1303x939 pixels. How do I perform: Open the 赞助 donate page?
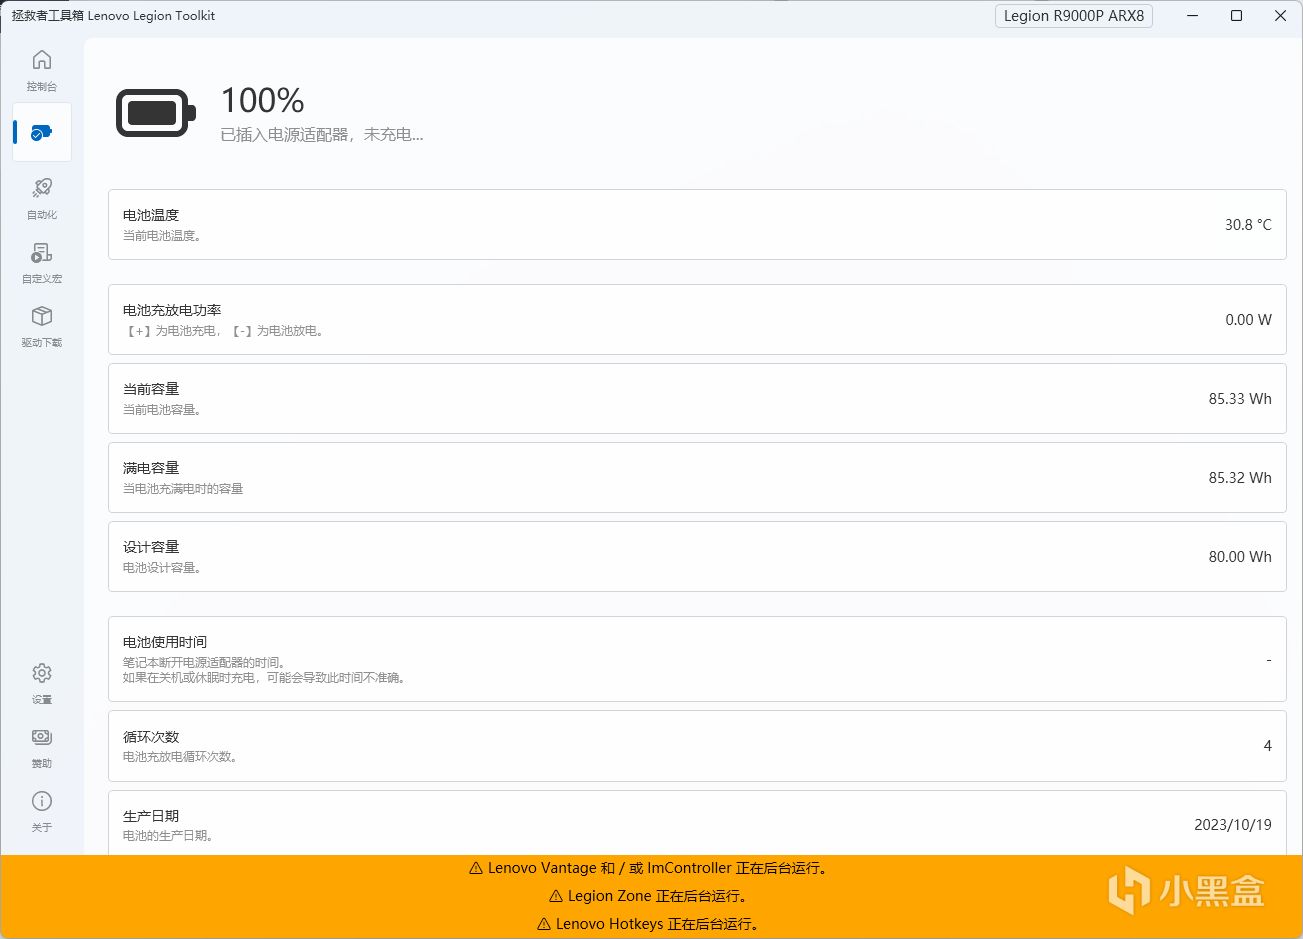click(42, 747)
